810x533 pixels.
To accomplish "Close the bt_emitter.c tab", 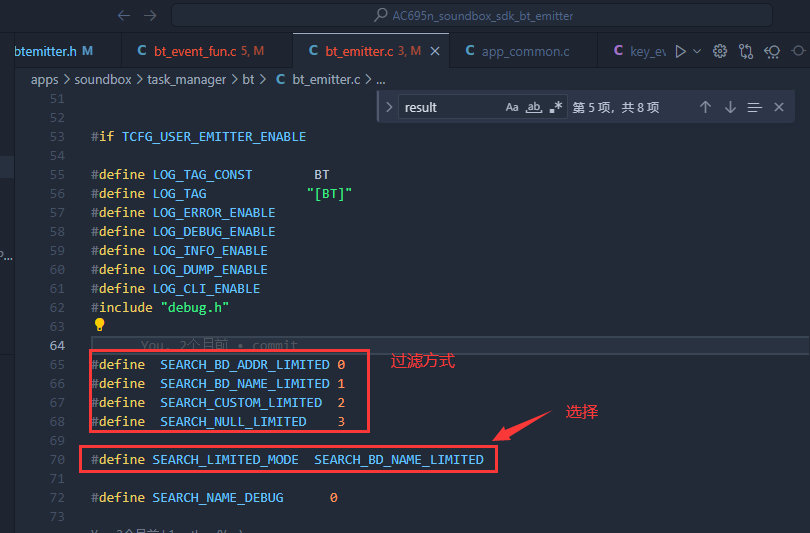I will tap(435, 51).
